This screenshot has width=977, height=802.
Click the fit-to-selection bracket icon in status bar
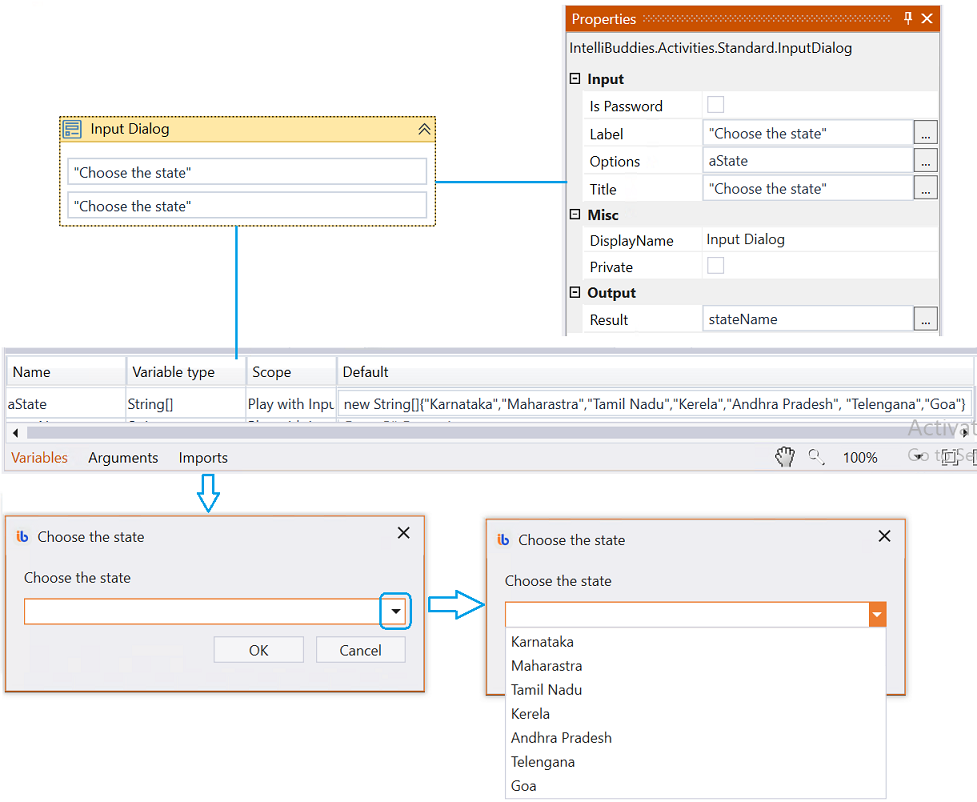point(951,457)
